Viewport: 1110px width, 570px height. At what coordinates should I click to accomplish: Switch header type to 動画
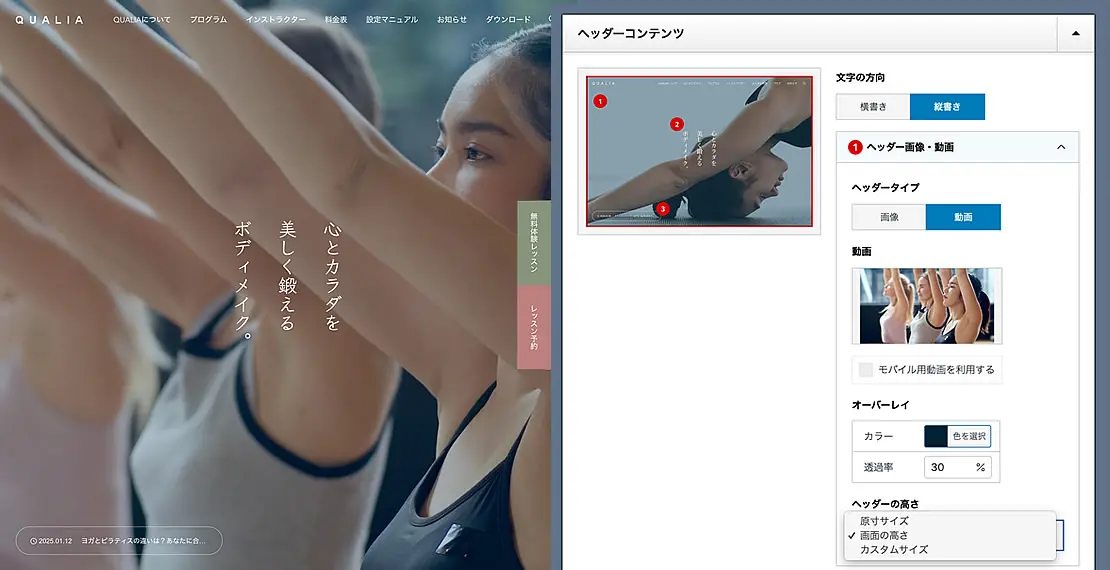click(962, 217)
